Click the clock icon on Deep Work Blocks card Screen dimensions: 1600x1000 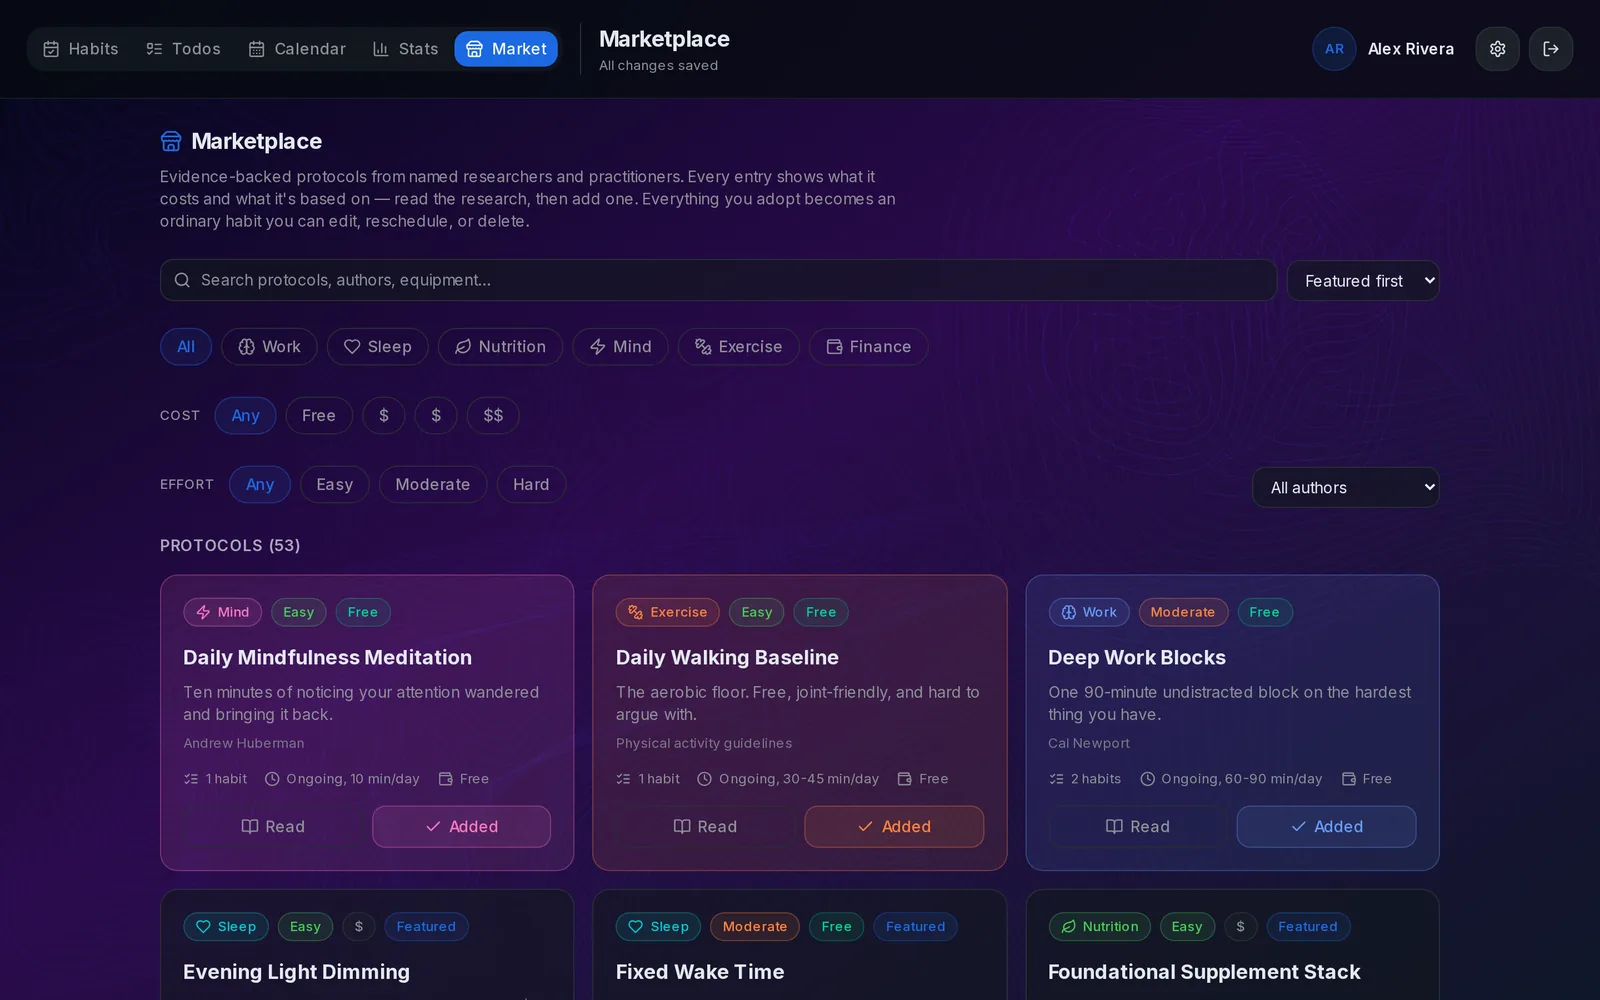[1148, 779]
